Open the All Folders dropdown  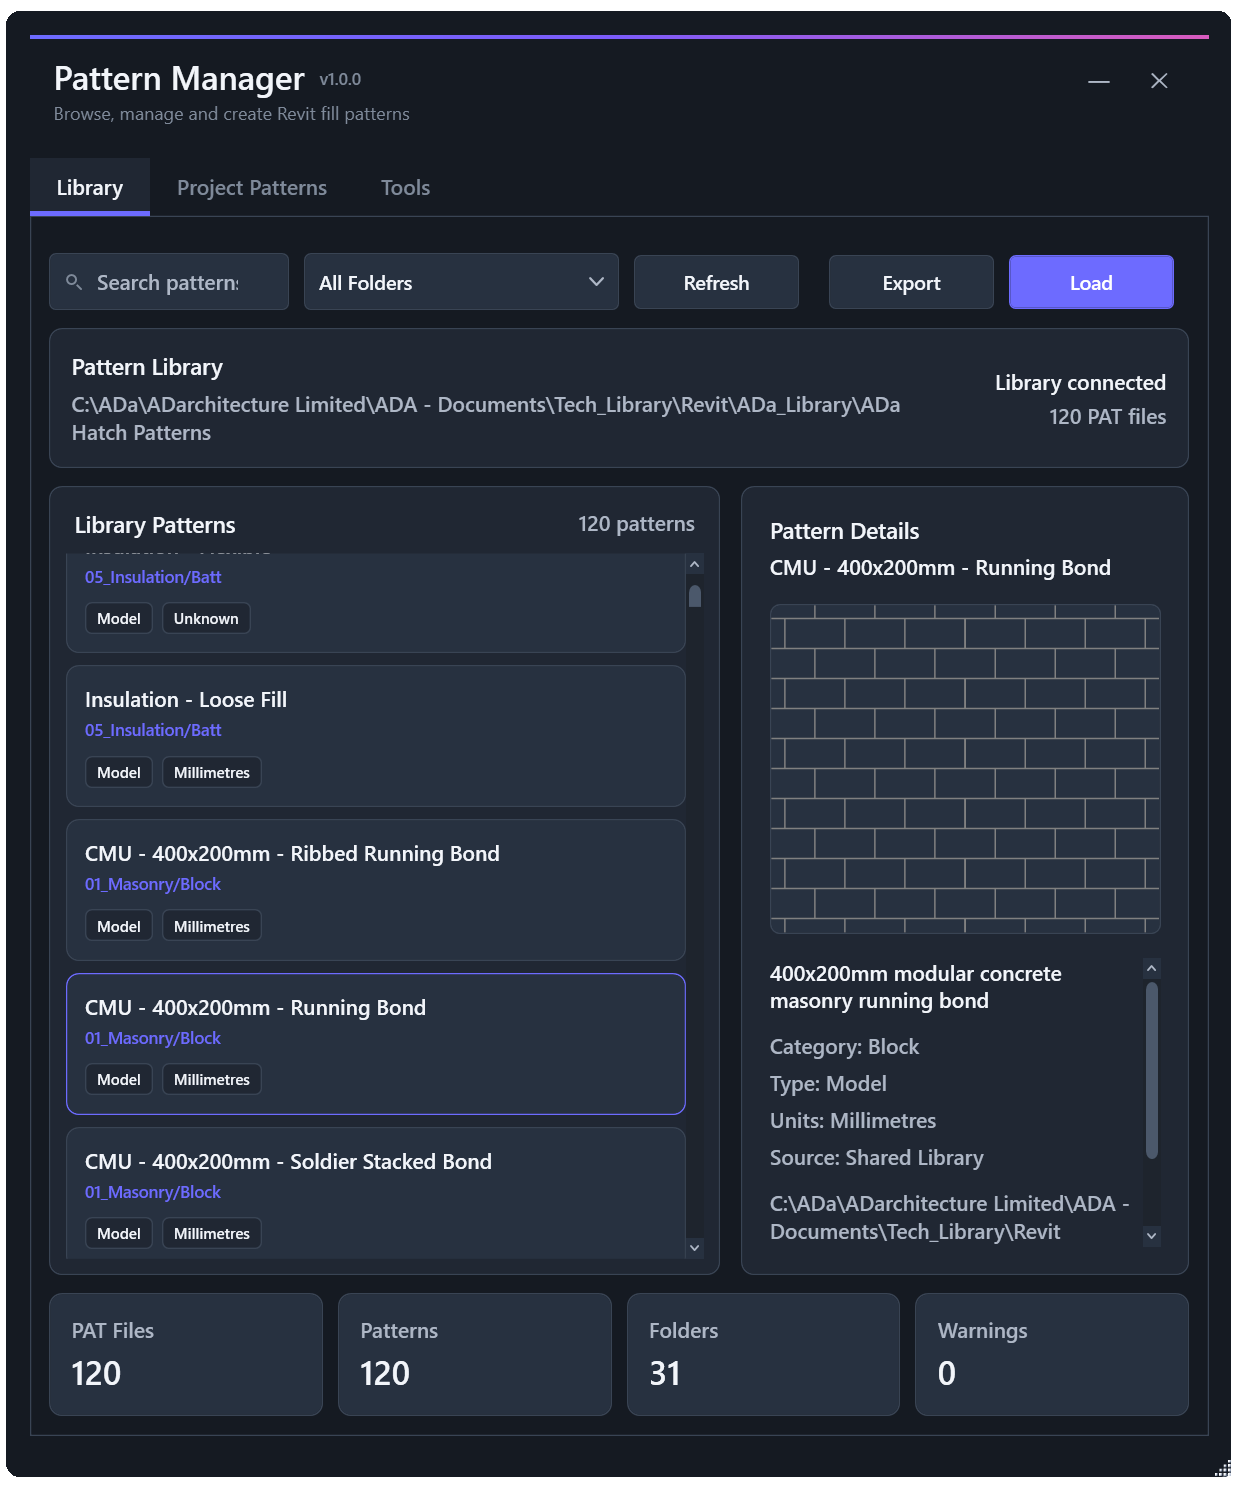(x=461, y=282)
